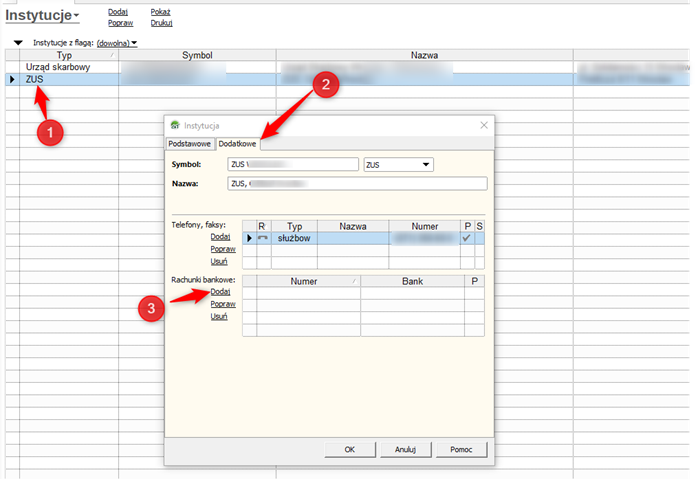Open the Instytucje heading dropdown

coord(42,16)
